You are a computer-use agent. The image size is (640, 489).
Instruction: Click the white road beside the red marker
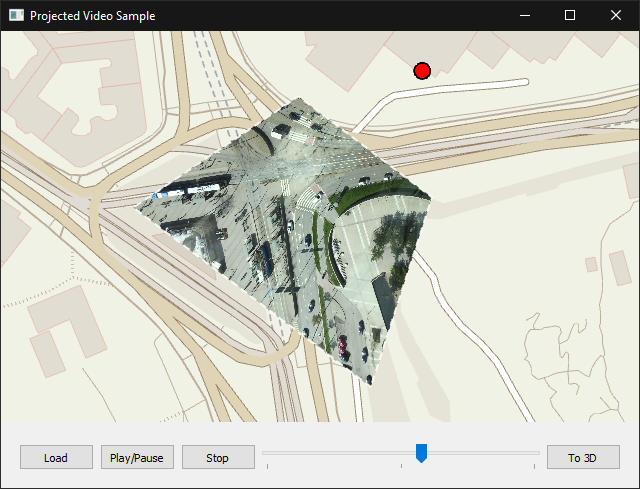coord(470,87)
